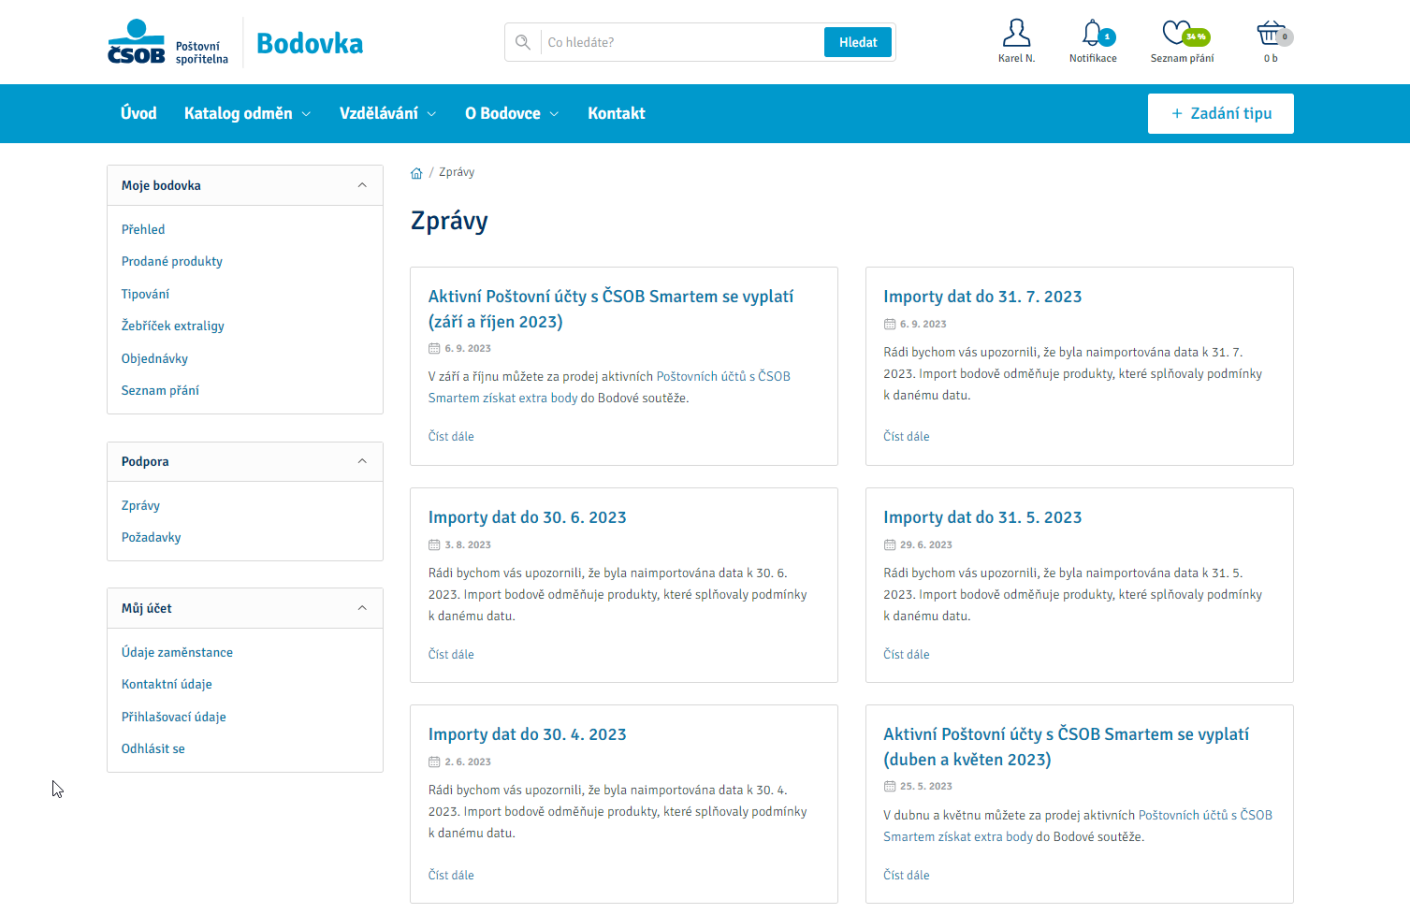Collapse the Můj účet sidebar panel

(362, 608)
